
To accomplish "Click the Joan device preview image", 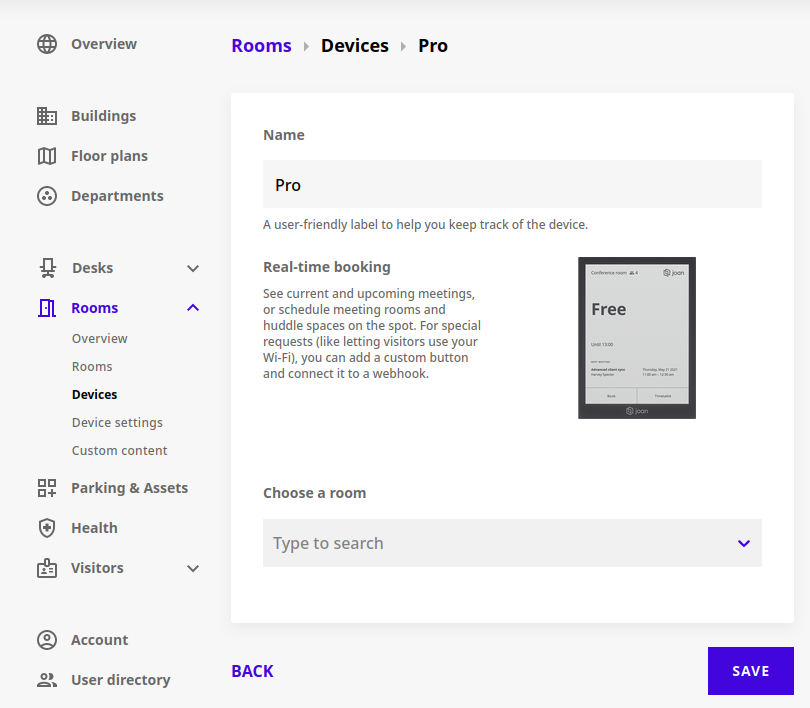I will coord(637,338).
